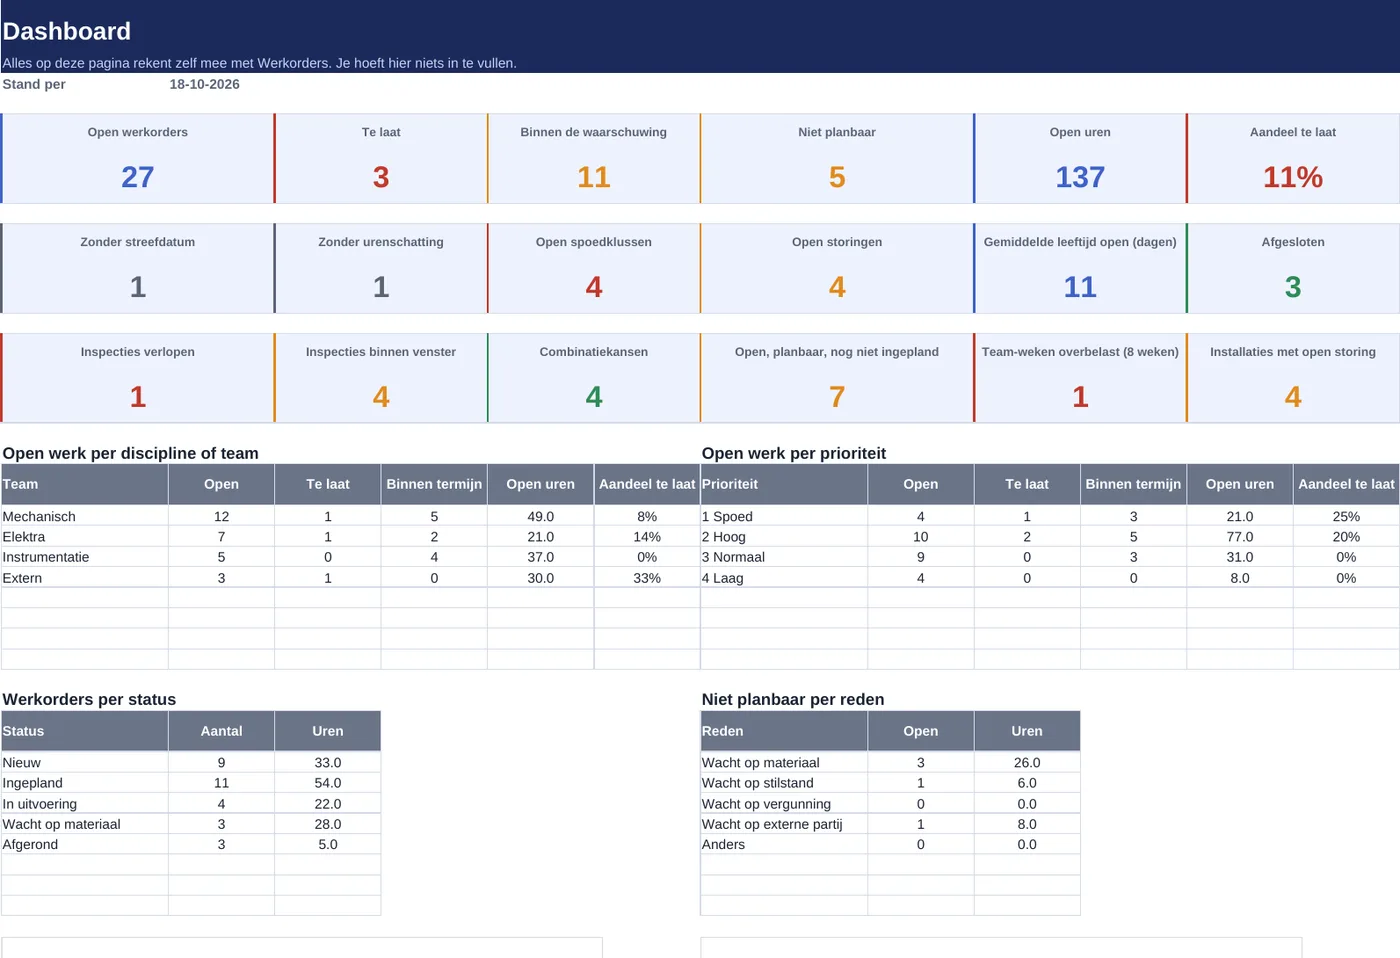Image resolution: width=1400 pixels, height=958 pixels.
Task: Click the Open storingen card label
Action: point(837,242)
